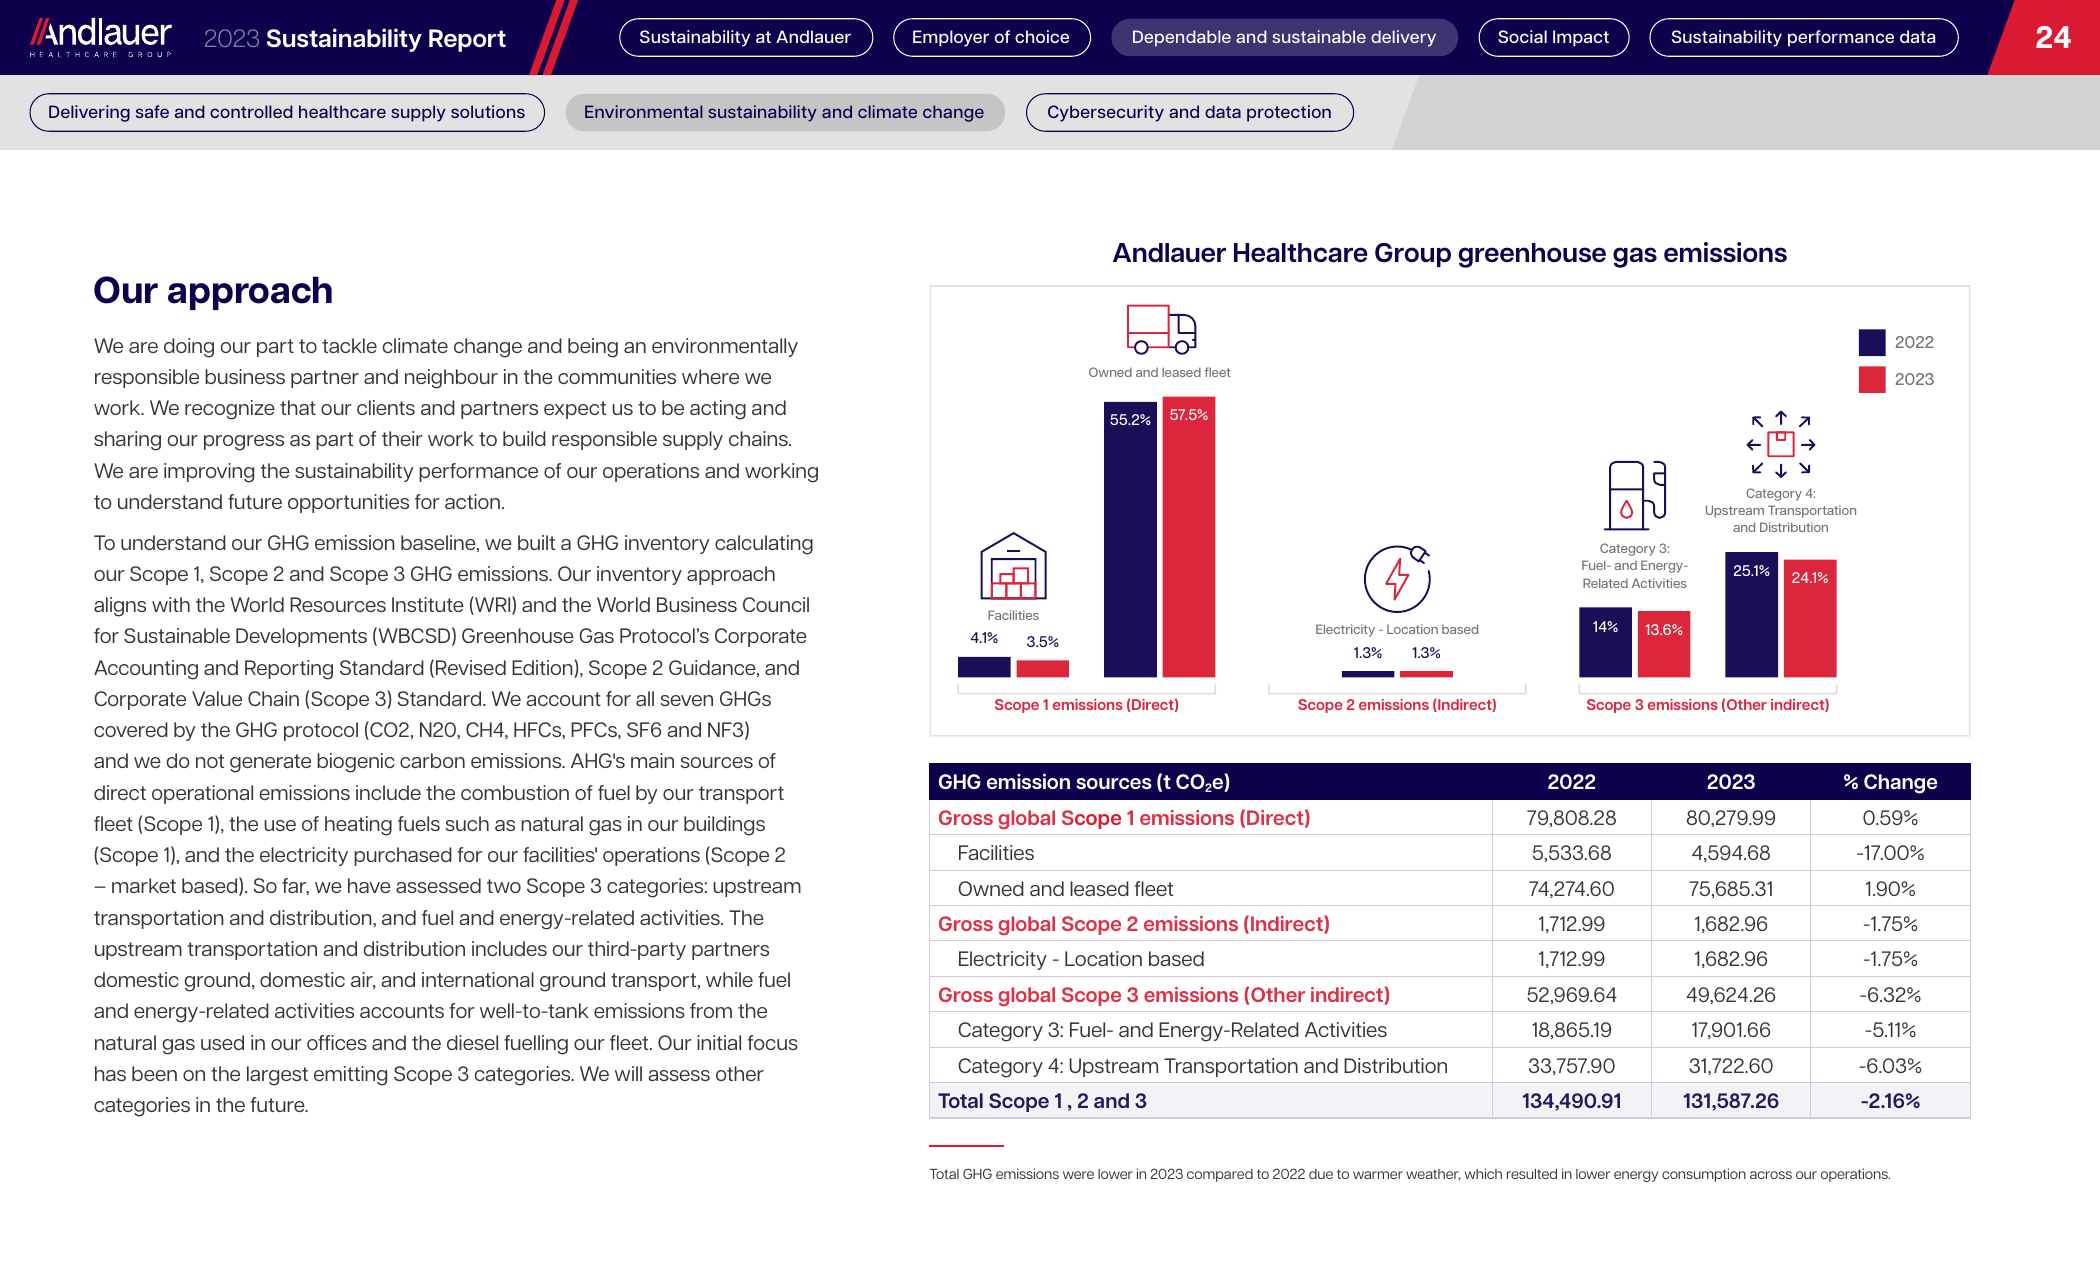
Task: Click the Facilities warehouse icon
Action: click(1013, 565)
